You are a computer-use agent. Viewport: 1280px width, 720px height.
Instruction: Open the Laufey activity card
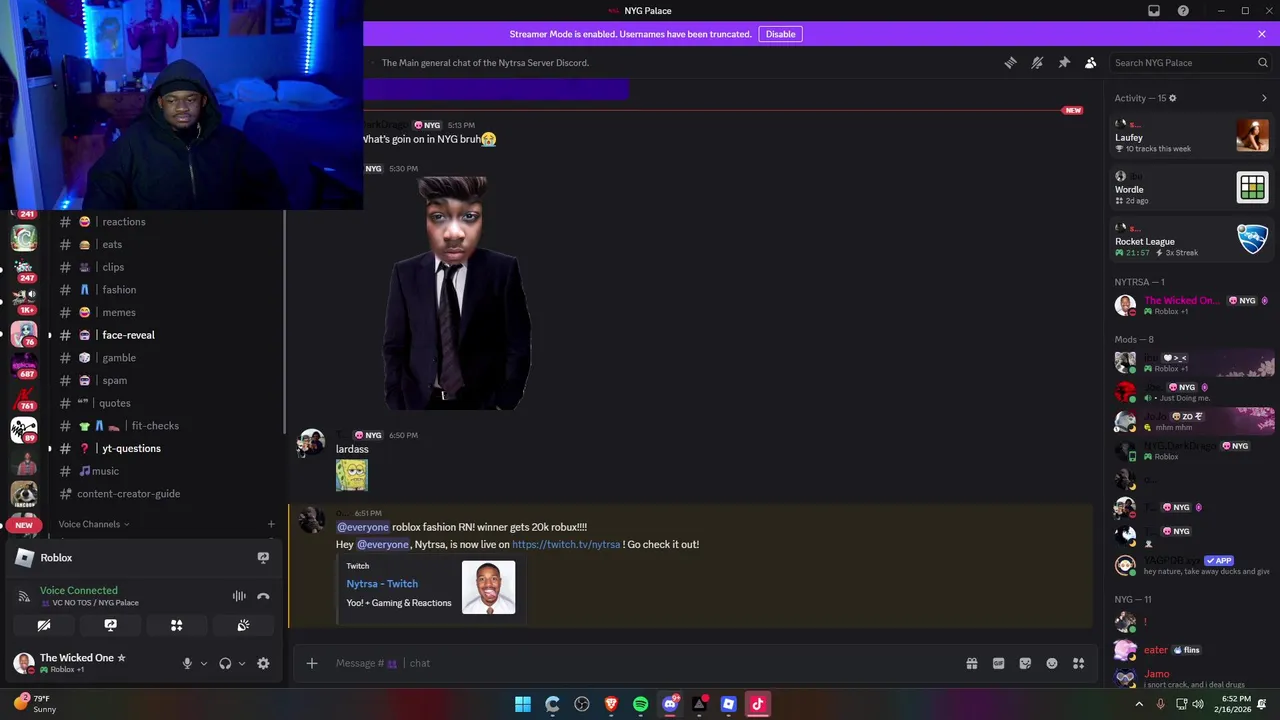[1192, 135]
